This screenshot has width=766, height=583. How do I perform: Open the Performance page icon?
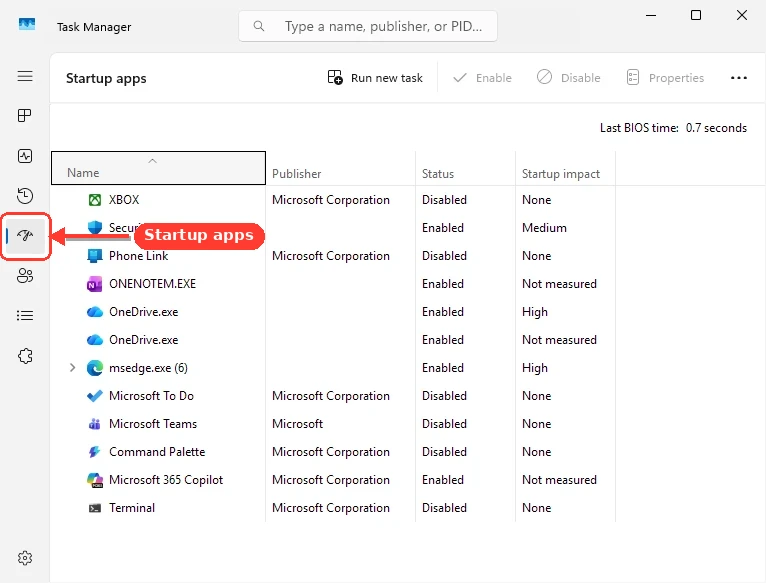pyautogui.click(x=25, y=156)
